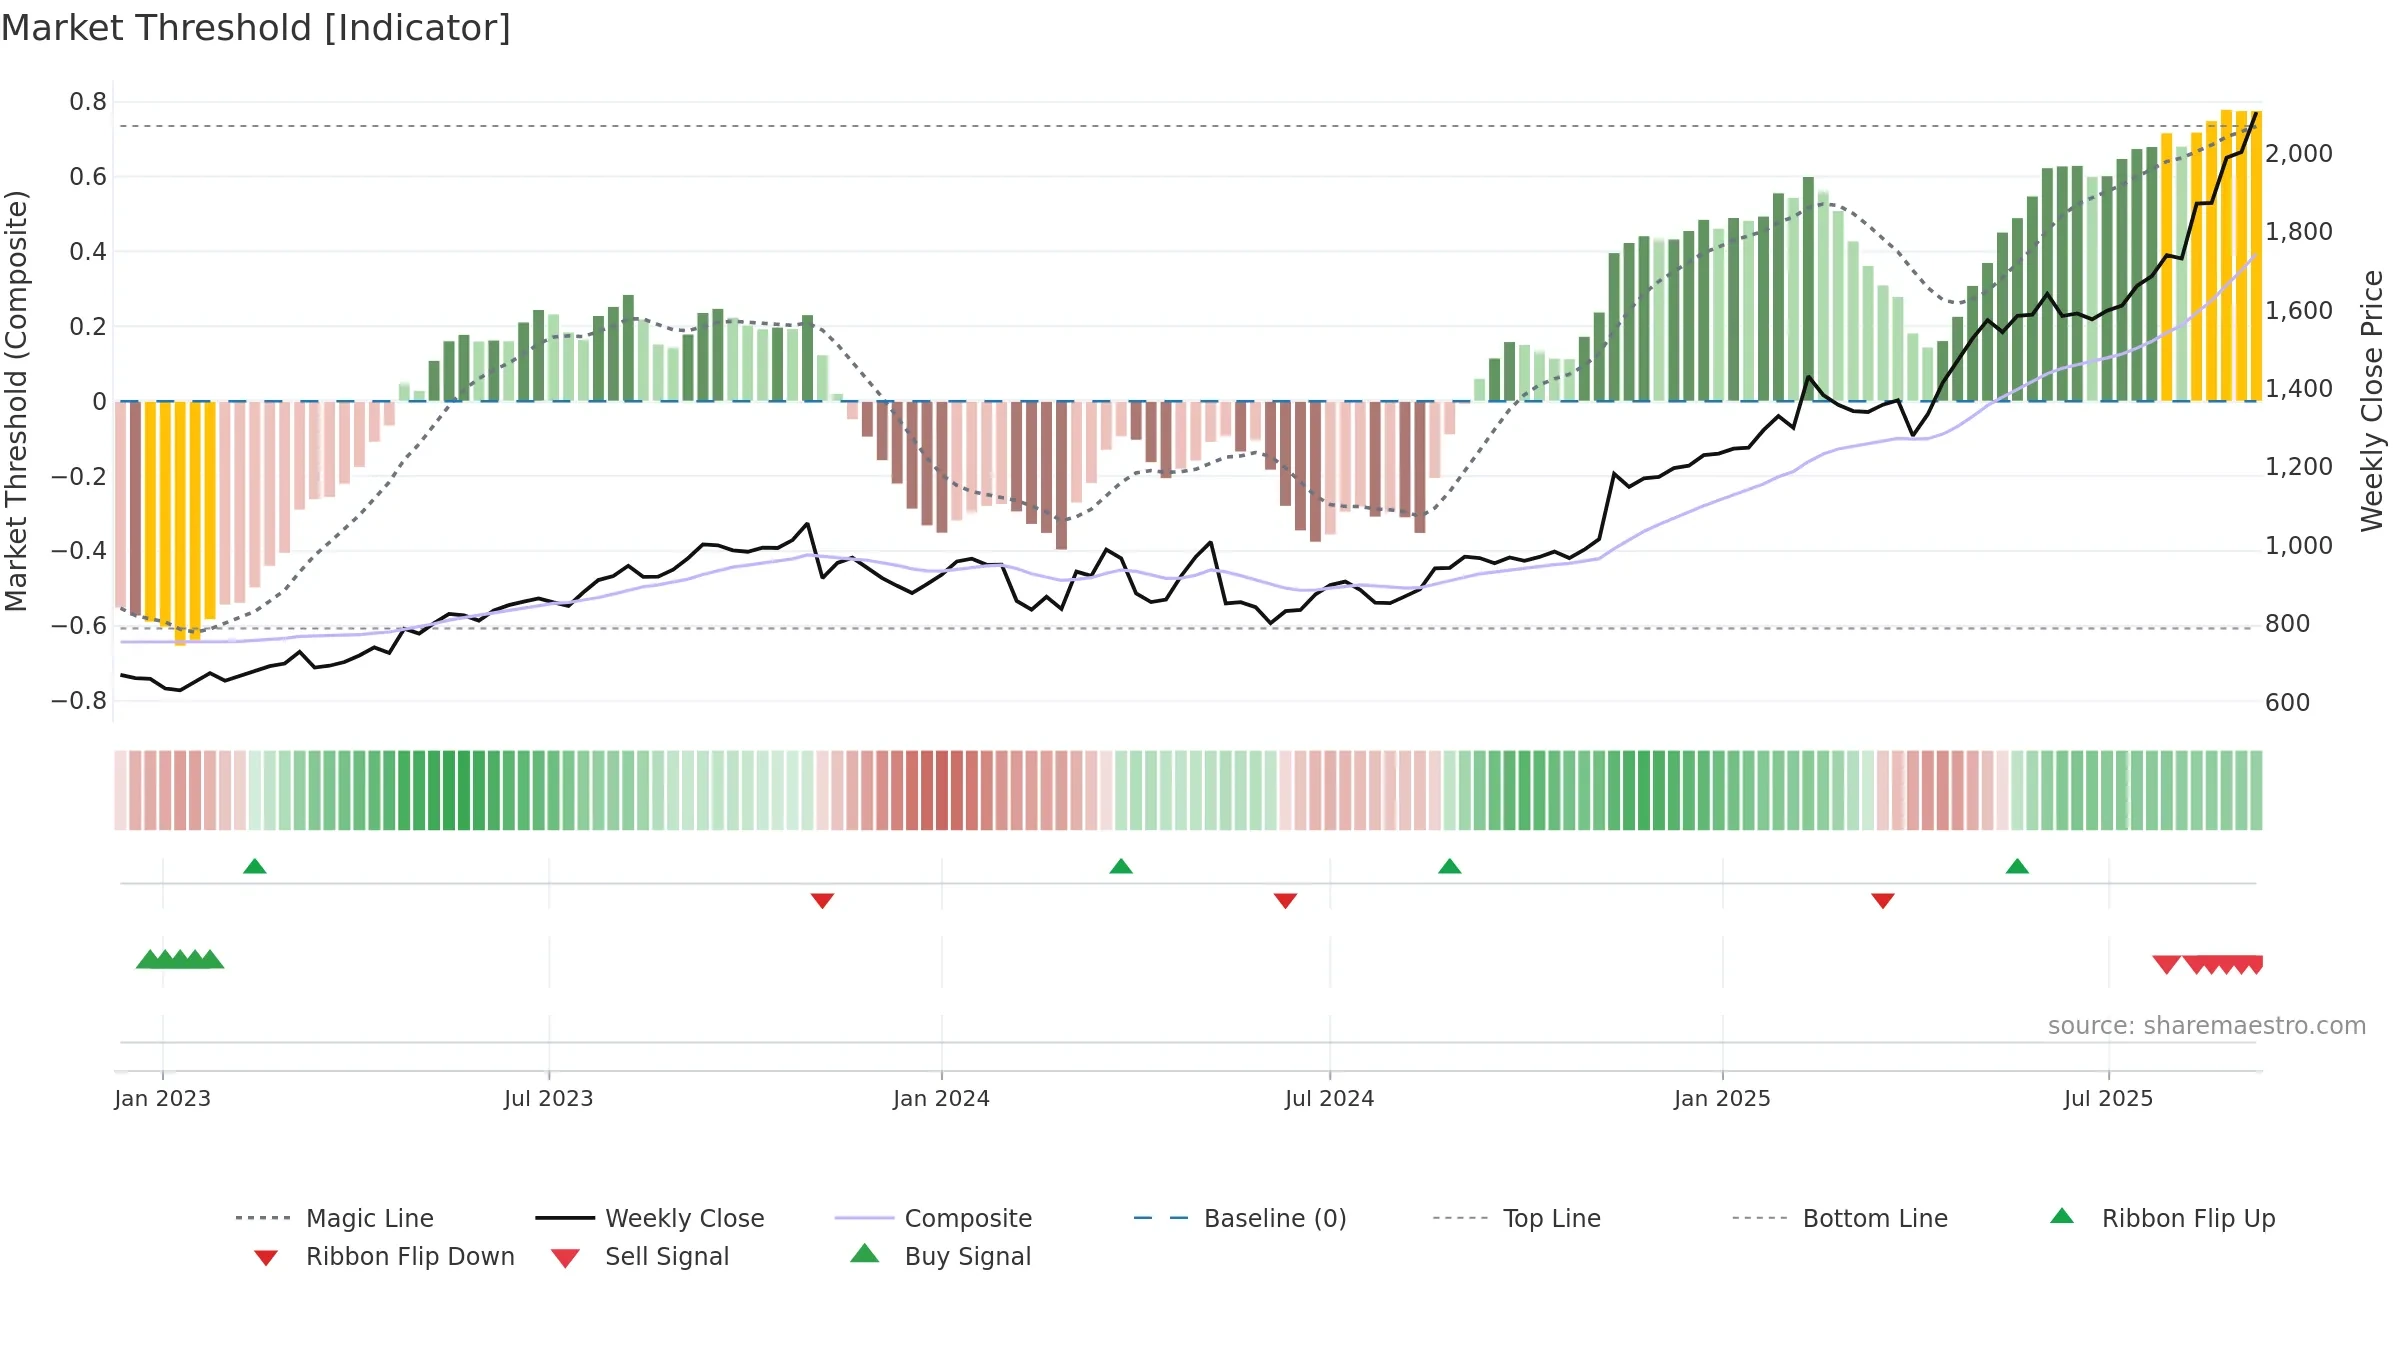Click the ribbon flip up marker near February 2023
This screenshot has height=1350, width=2400.
[x=255, y=866]
